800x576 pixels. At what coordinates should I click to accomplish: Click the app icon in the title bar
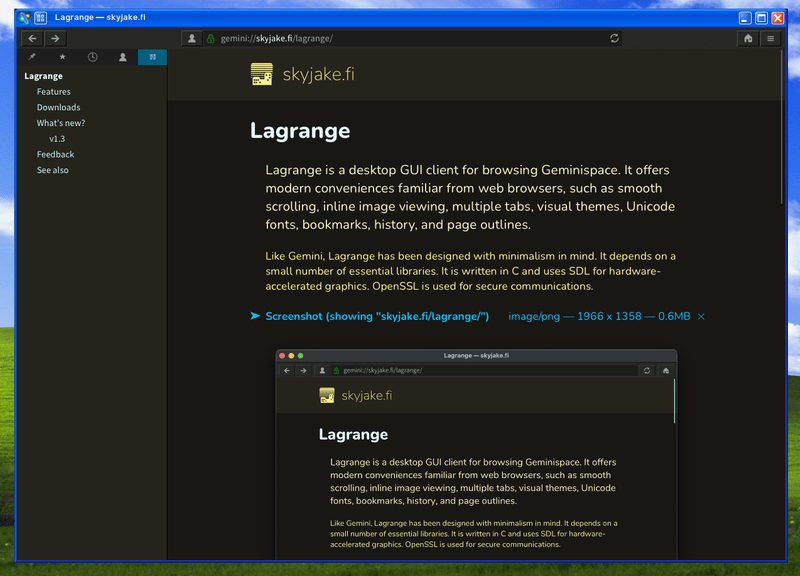[24, 18]
